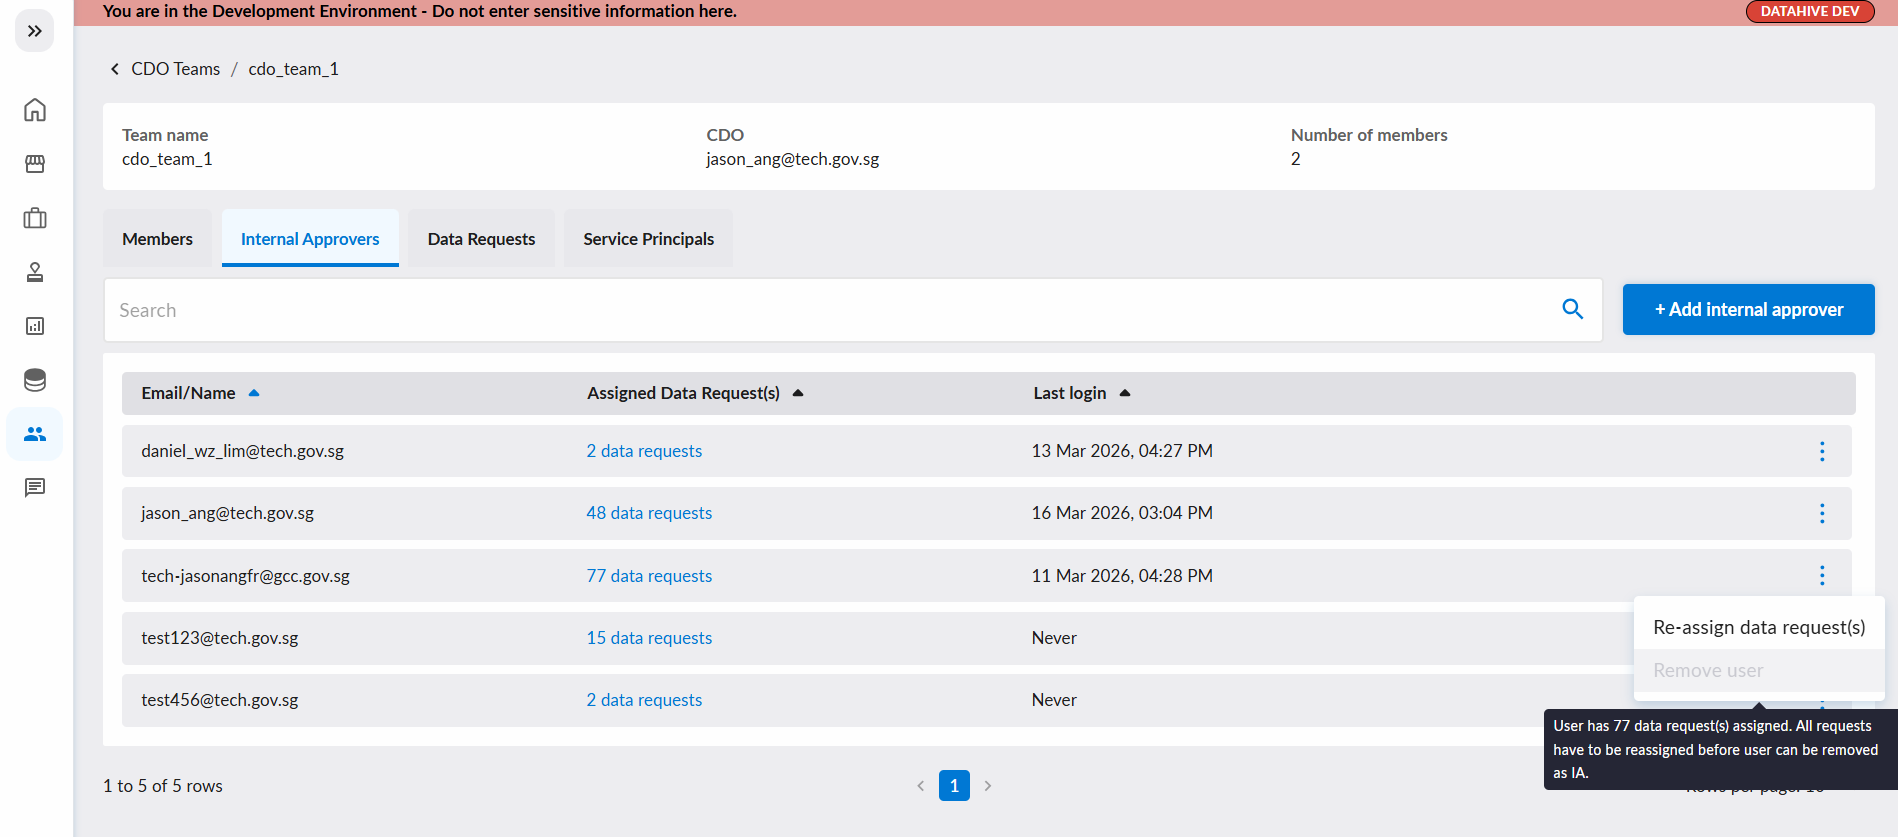Click Add internal approver button
Viewport: 1898px width, 837px height.
(1748, 310)
